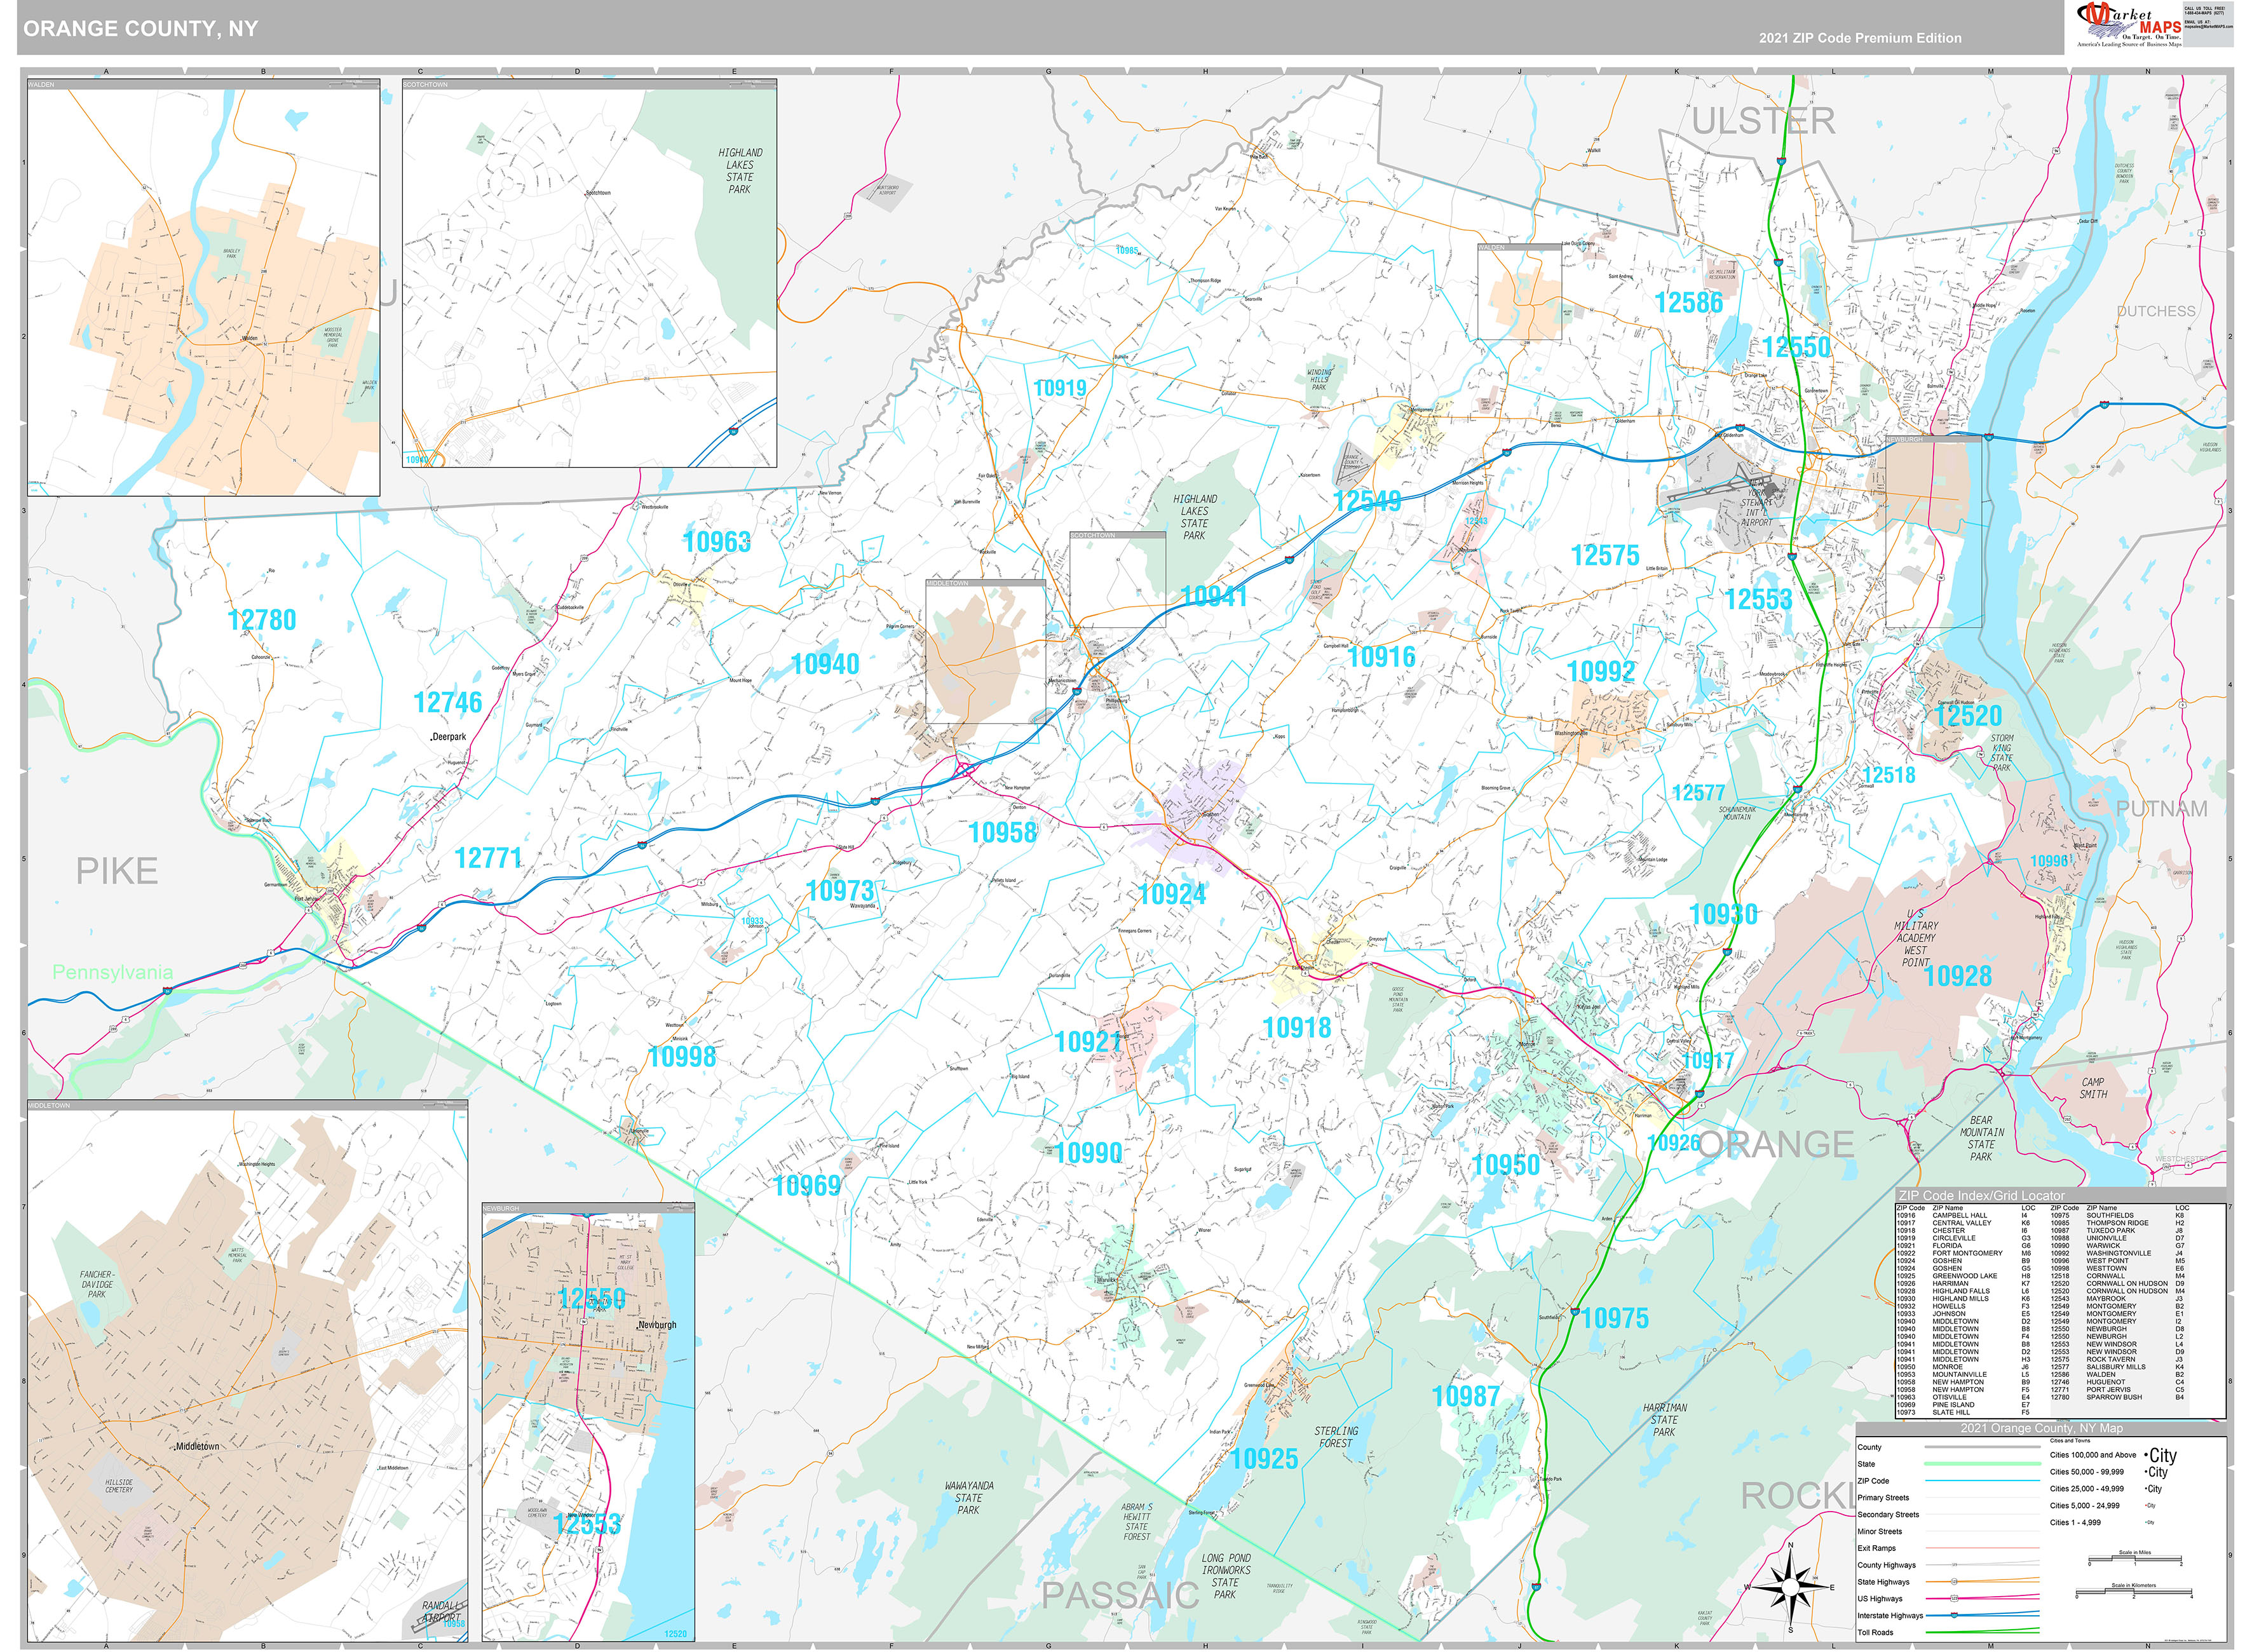This screenshot has height=1652, width=2245.
Task: Click the Storm King State Park label
Action: [x=2001, y=753]
